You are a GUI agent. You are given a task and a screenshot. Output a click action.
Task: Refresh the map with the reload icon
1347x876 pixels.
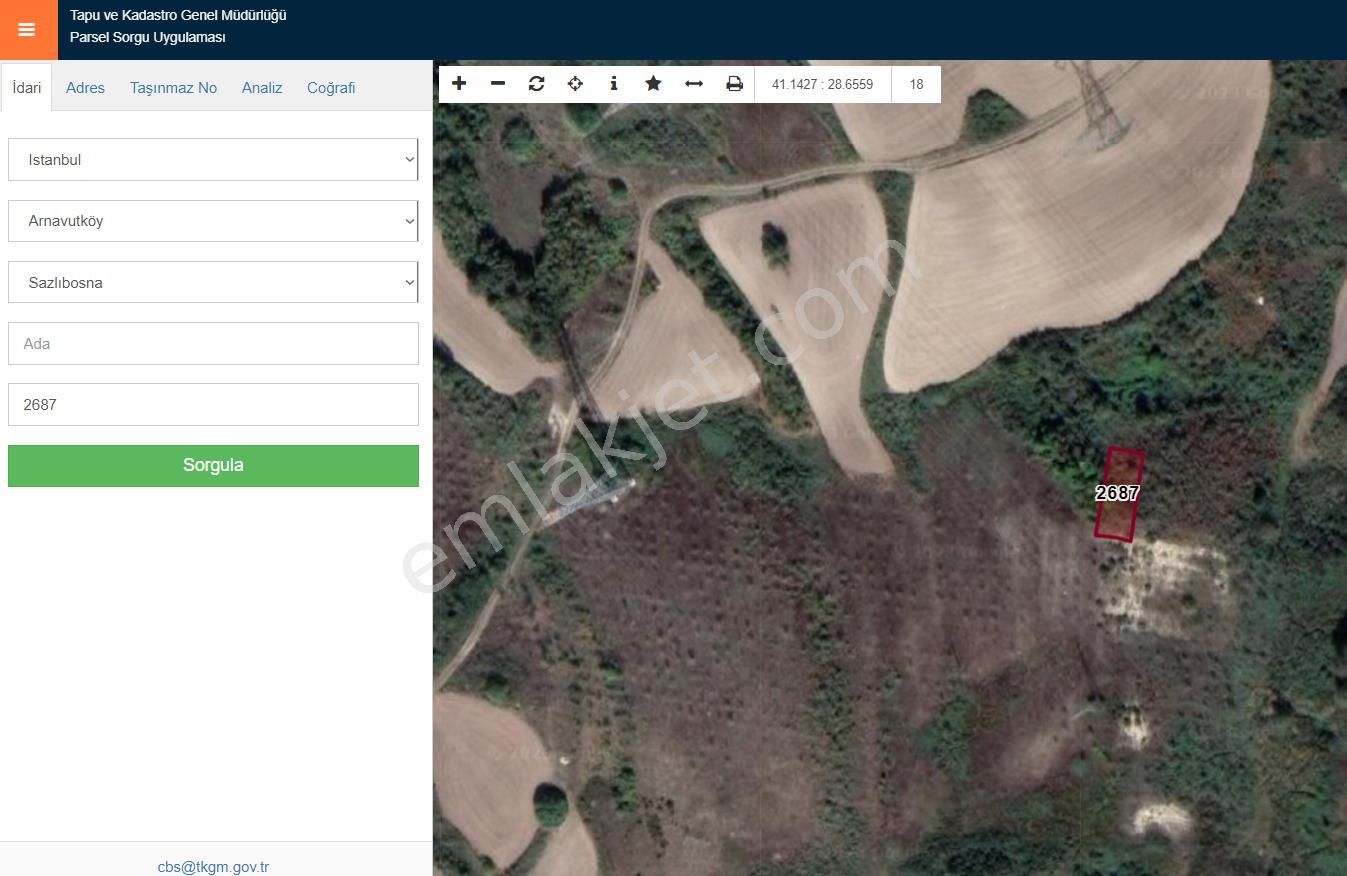tap(537, 84)
